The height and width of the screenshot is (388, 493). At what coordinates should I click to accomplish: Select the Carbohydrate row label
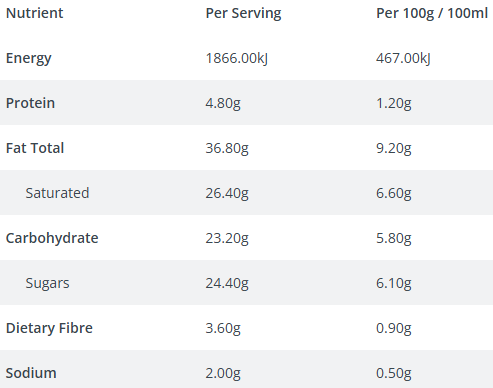tap(52, 239)
